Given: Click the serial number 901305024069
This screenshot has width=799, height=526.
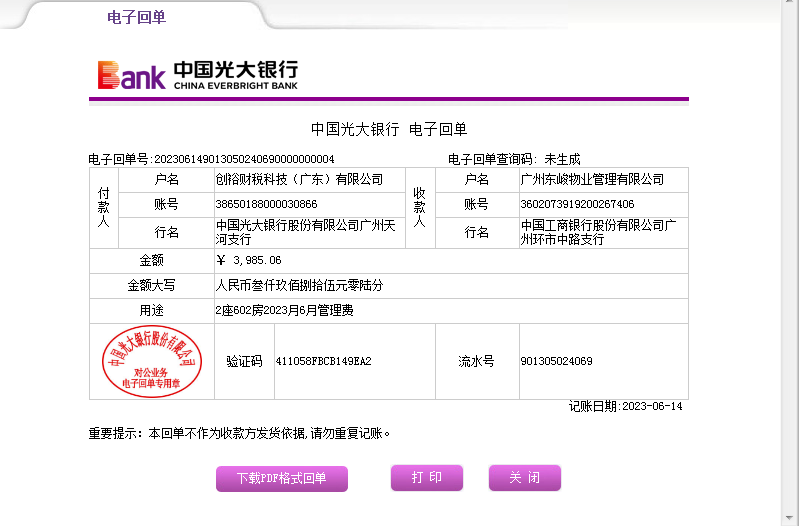Looking at the screenshot, I should [556, 361].
